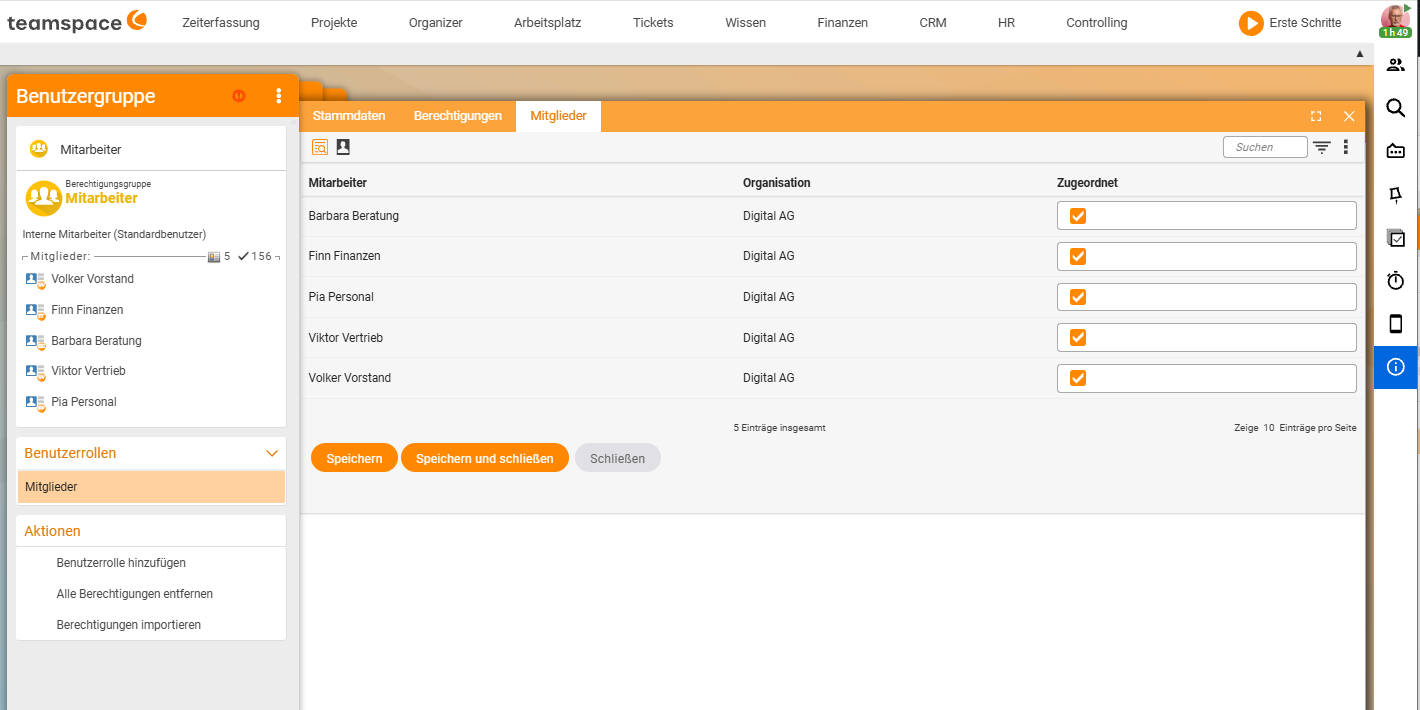Open the Projekte menu
The height and width of the screenshot is (710, 1420).
point(334,22)
